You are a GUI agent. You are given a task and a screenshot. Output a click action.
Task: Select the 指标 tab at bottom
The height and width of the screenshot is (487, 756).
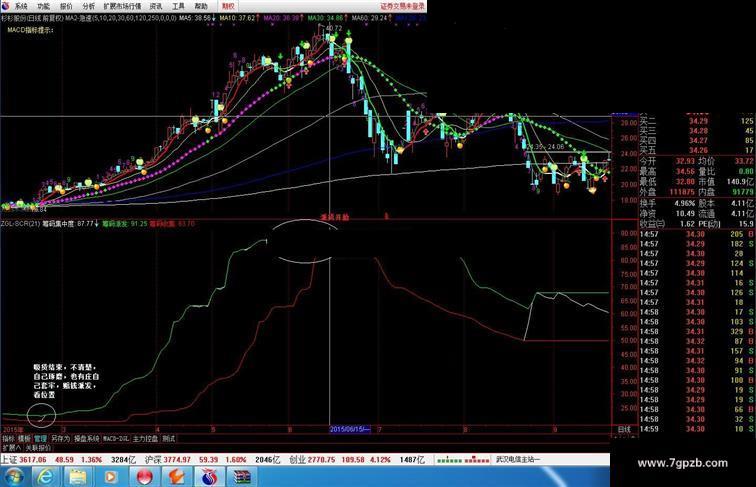(x=8, y=438)
